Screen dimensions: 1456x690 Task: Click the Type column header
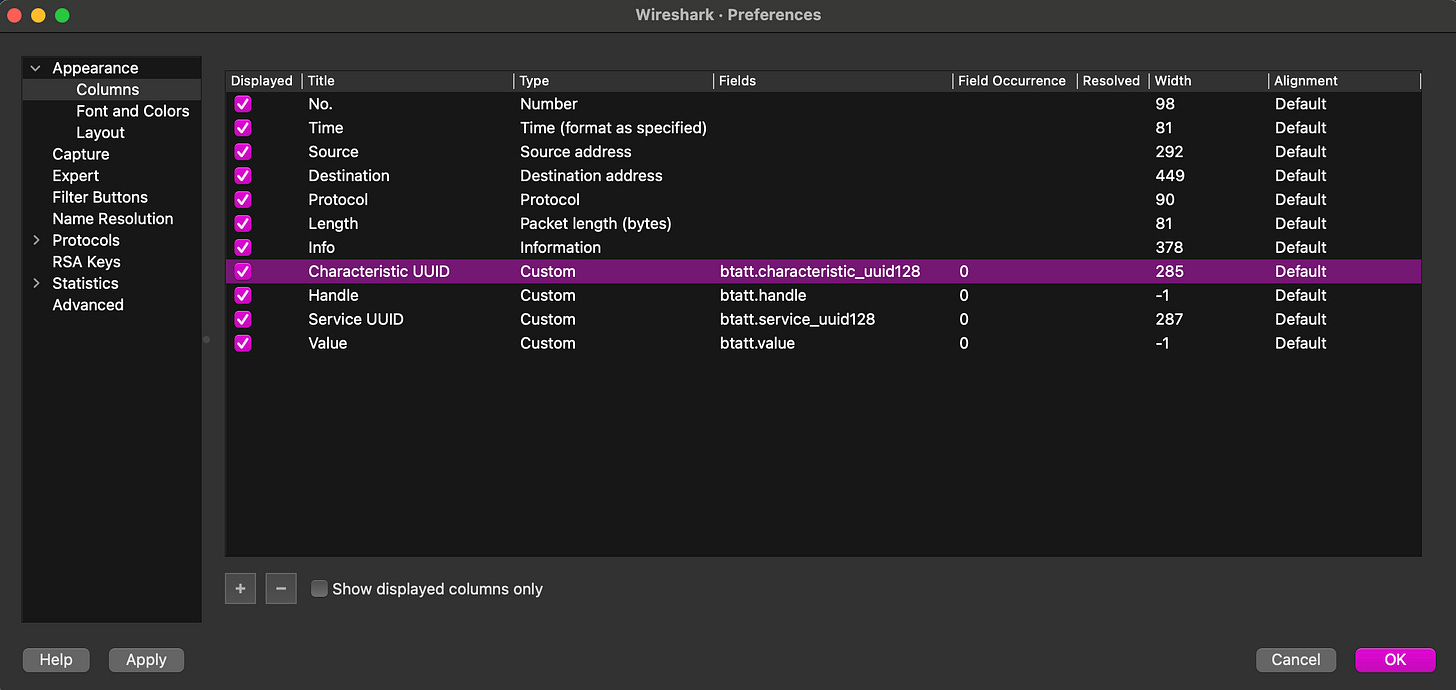point(614,81)
